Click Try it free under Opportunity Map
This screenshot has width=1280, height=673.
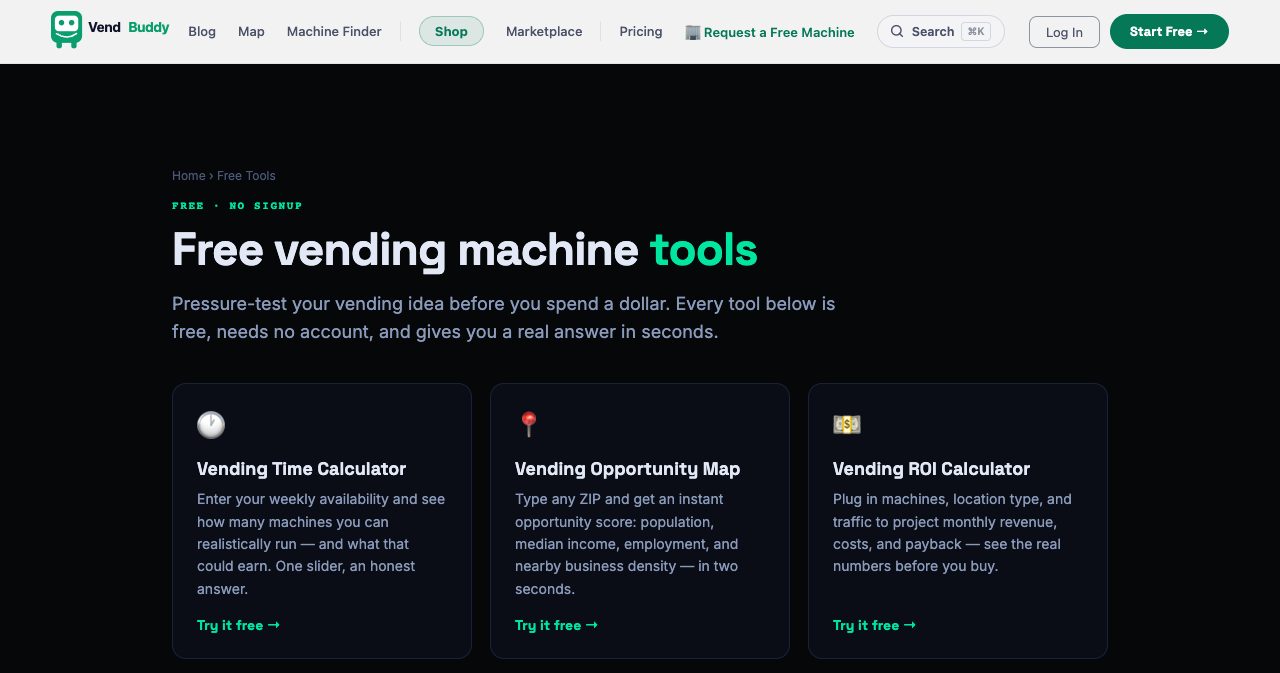[556, 625]
